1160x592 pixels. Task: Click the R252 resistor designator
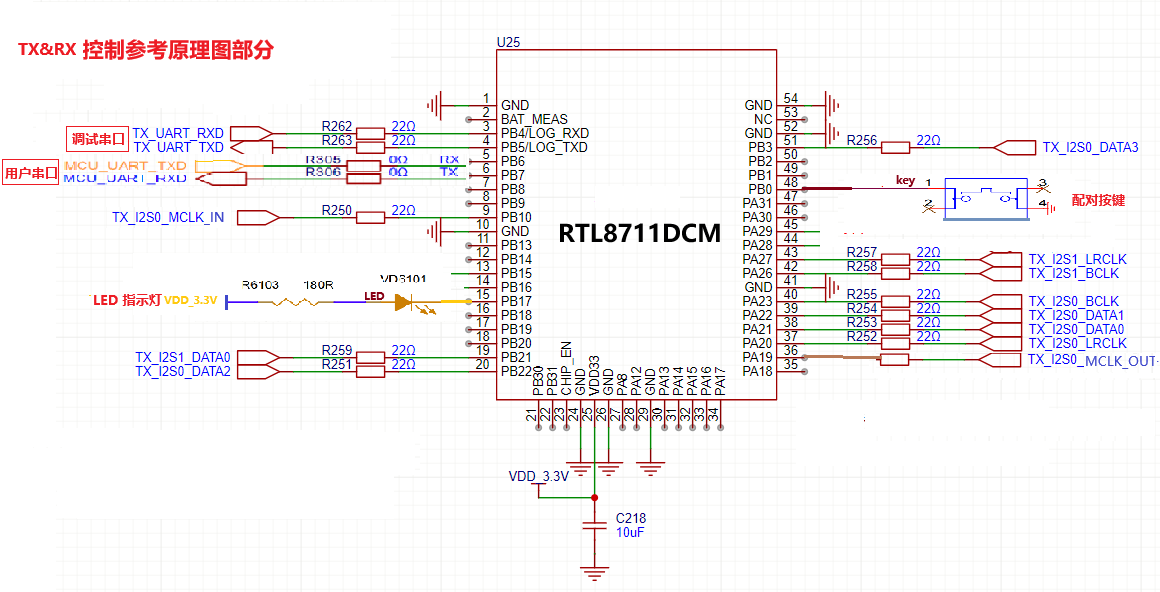[861, 336]
